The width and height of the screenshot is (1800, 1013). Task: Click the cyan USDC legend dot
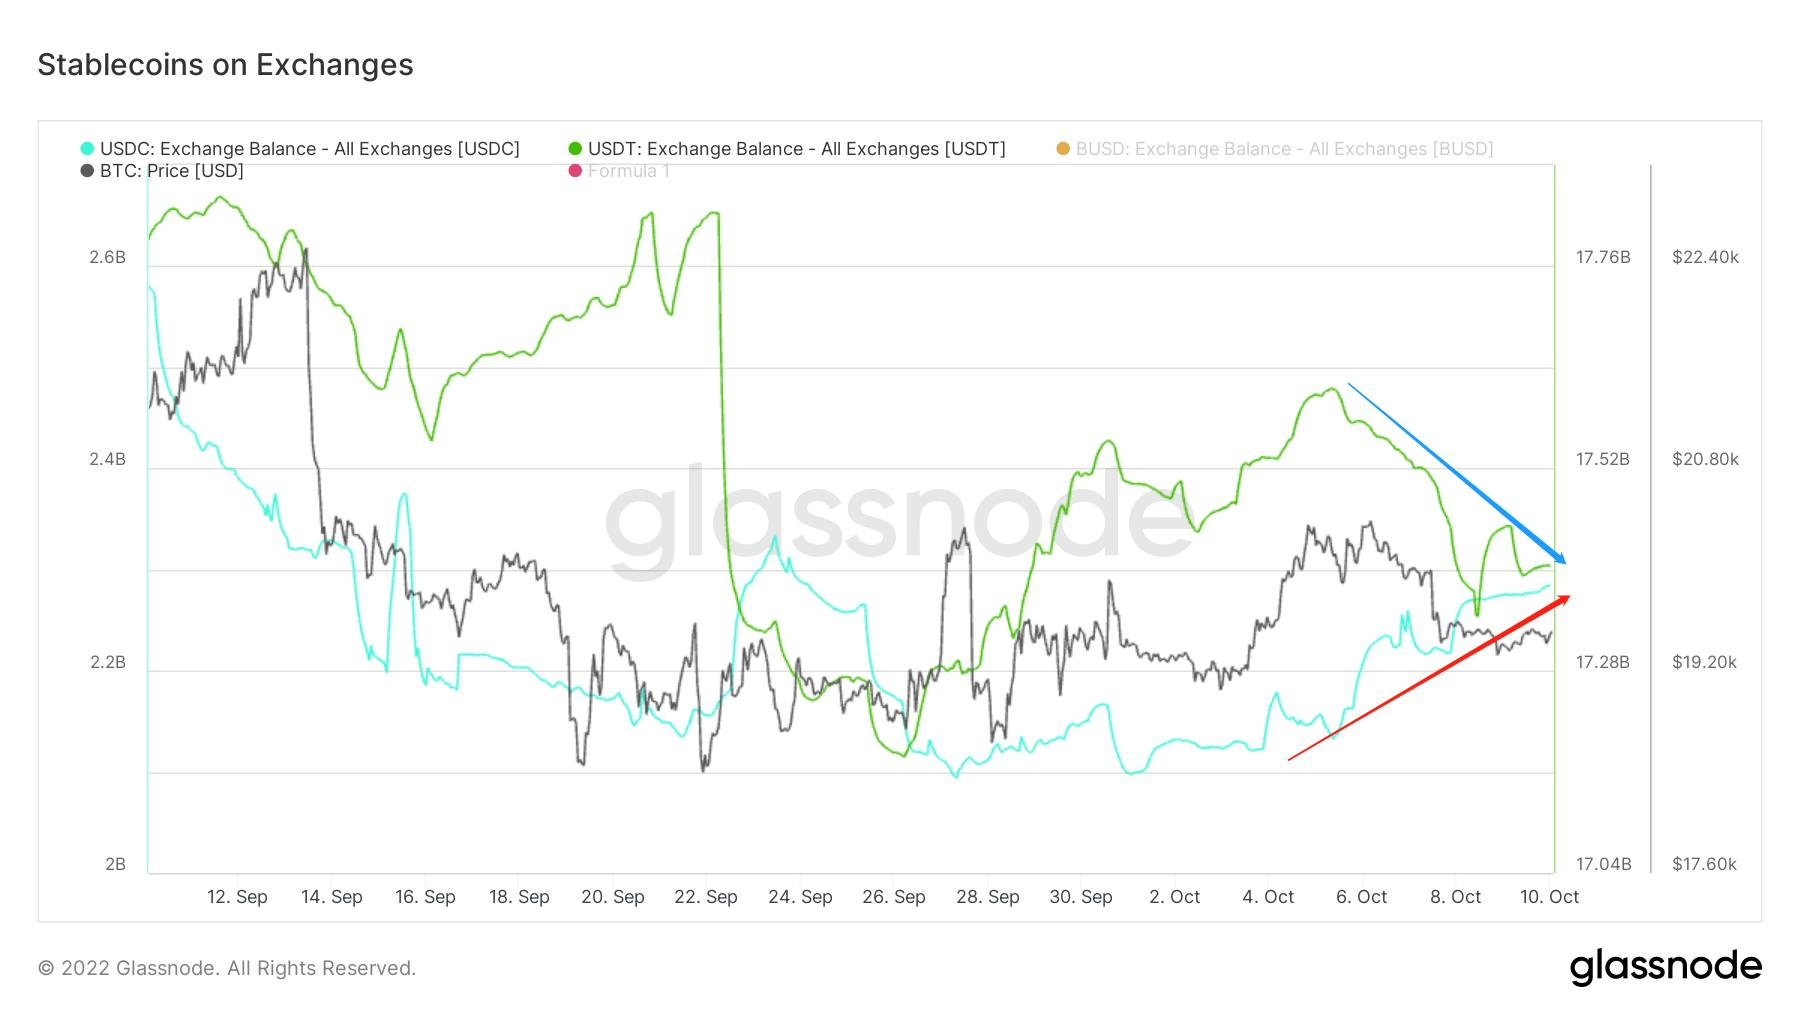[x=87, y=149]
